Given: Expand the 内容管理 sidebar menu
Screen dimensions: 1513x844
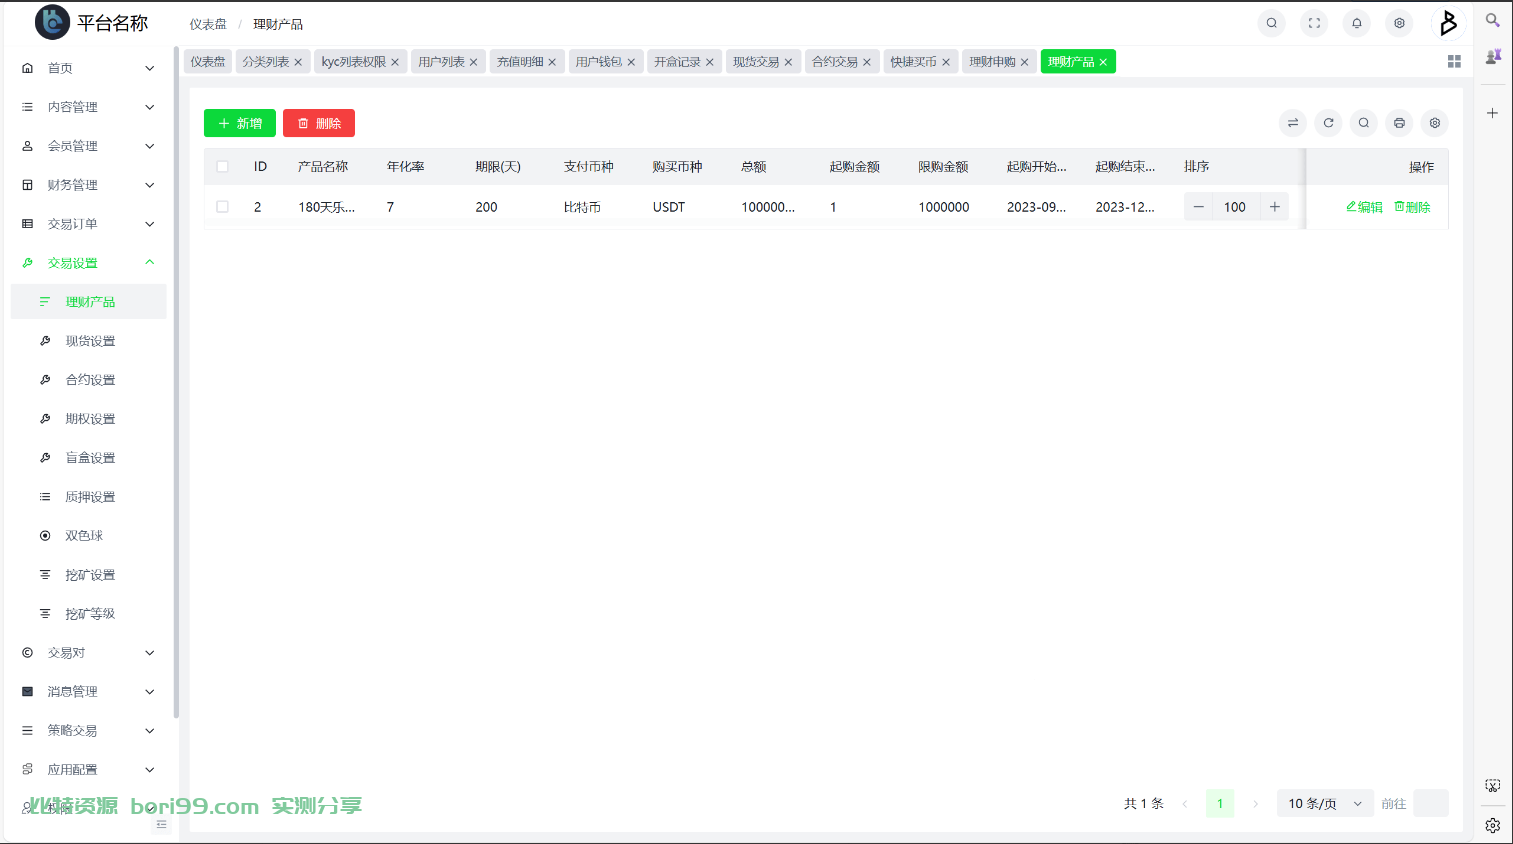Looking at the screenshot, I should pos(89,107).
